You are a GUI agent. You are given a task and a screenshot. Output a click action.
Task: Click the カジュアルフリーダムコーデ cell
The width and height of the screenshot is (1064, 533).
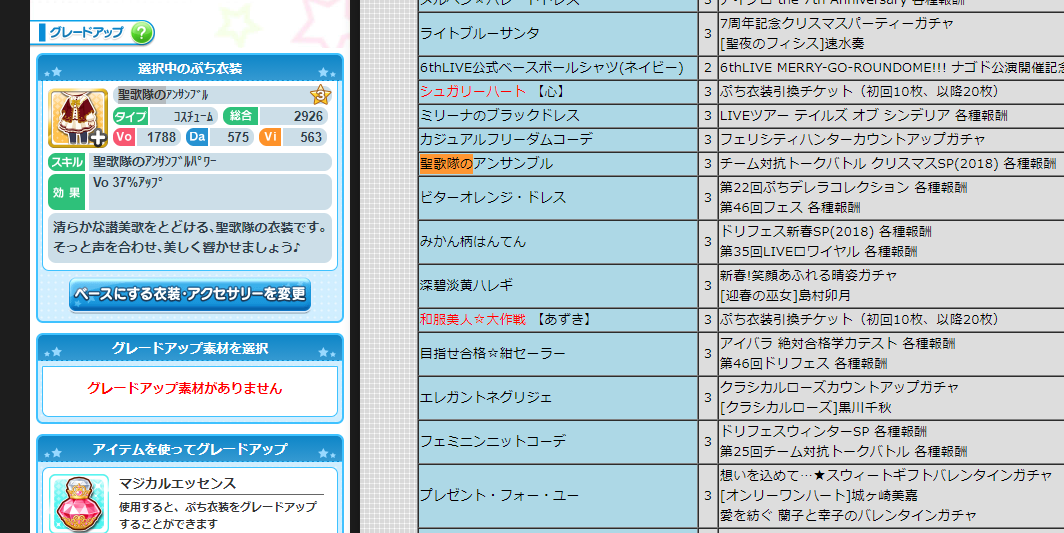point(558,140)
